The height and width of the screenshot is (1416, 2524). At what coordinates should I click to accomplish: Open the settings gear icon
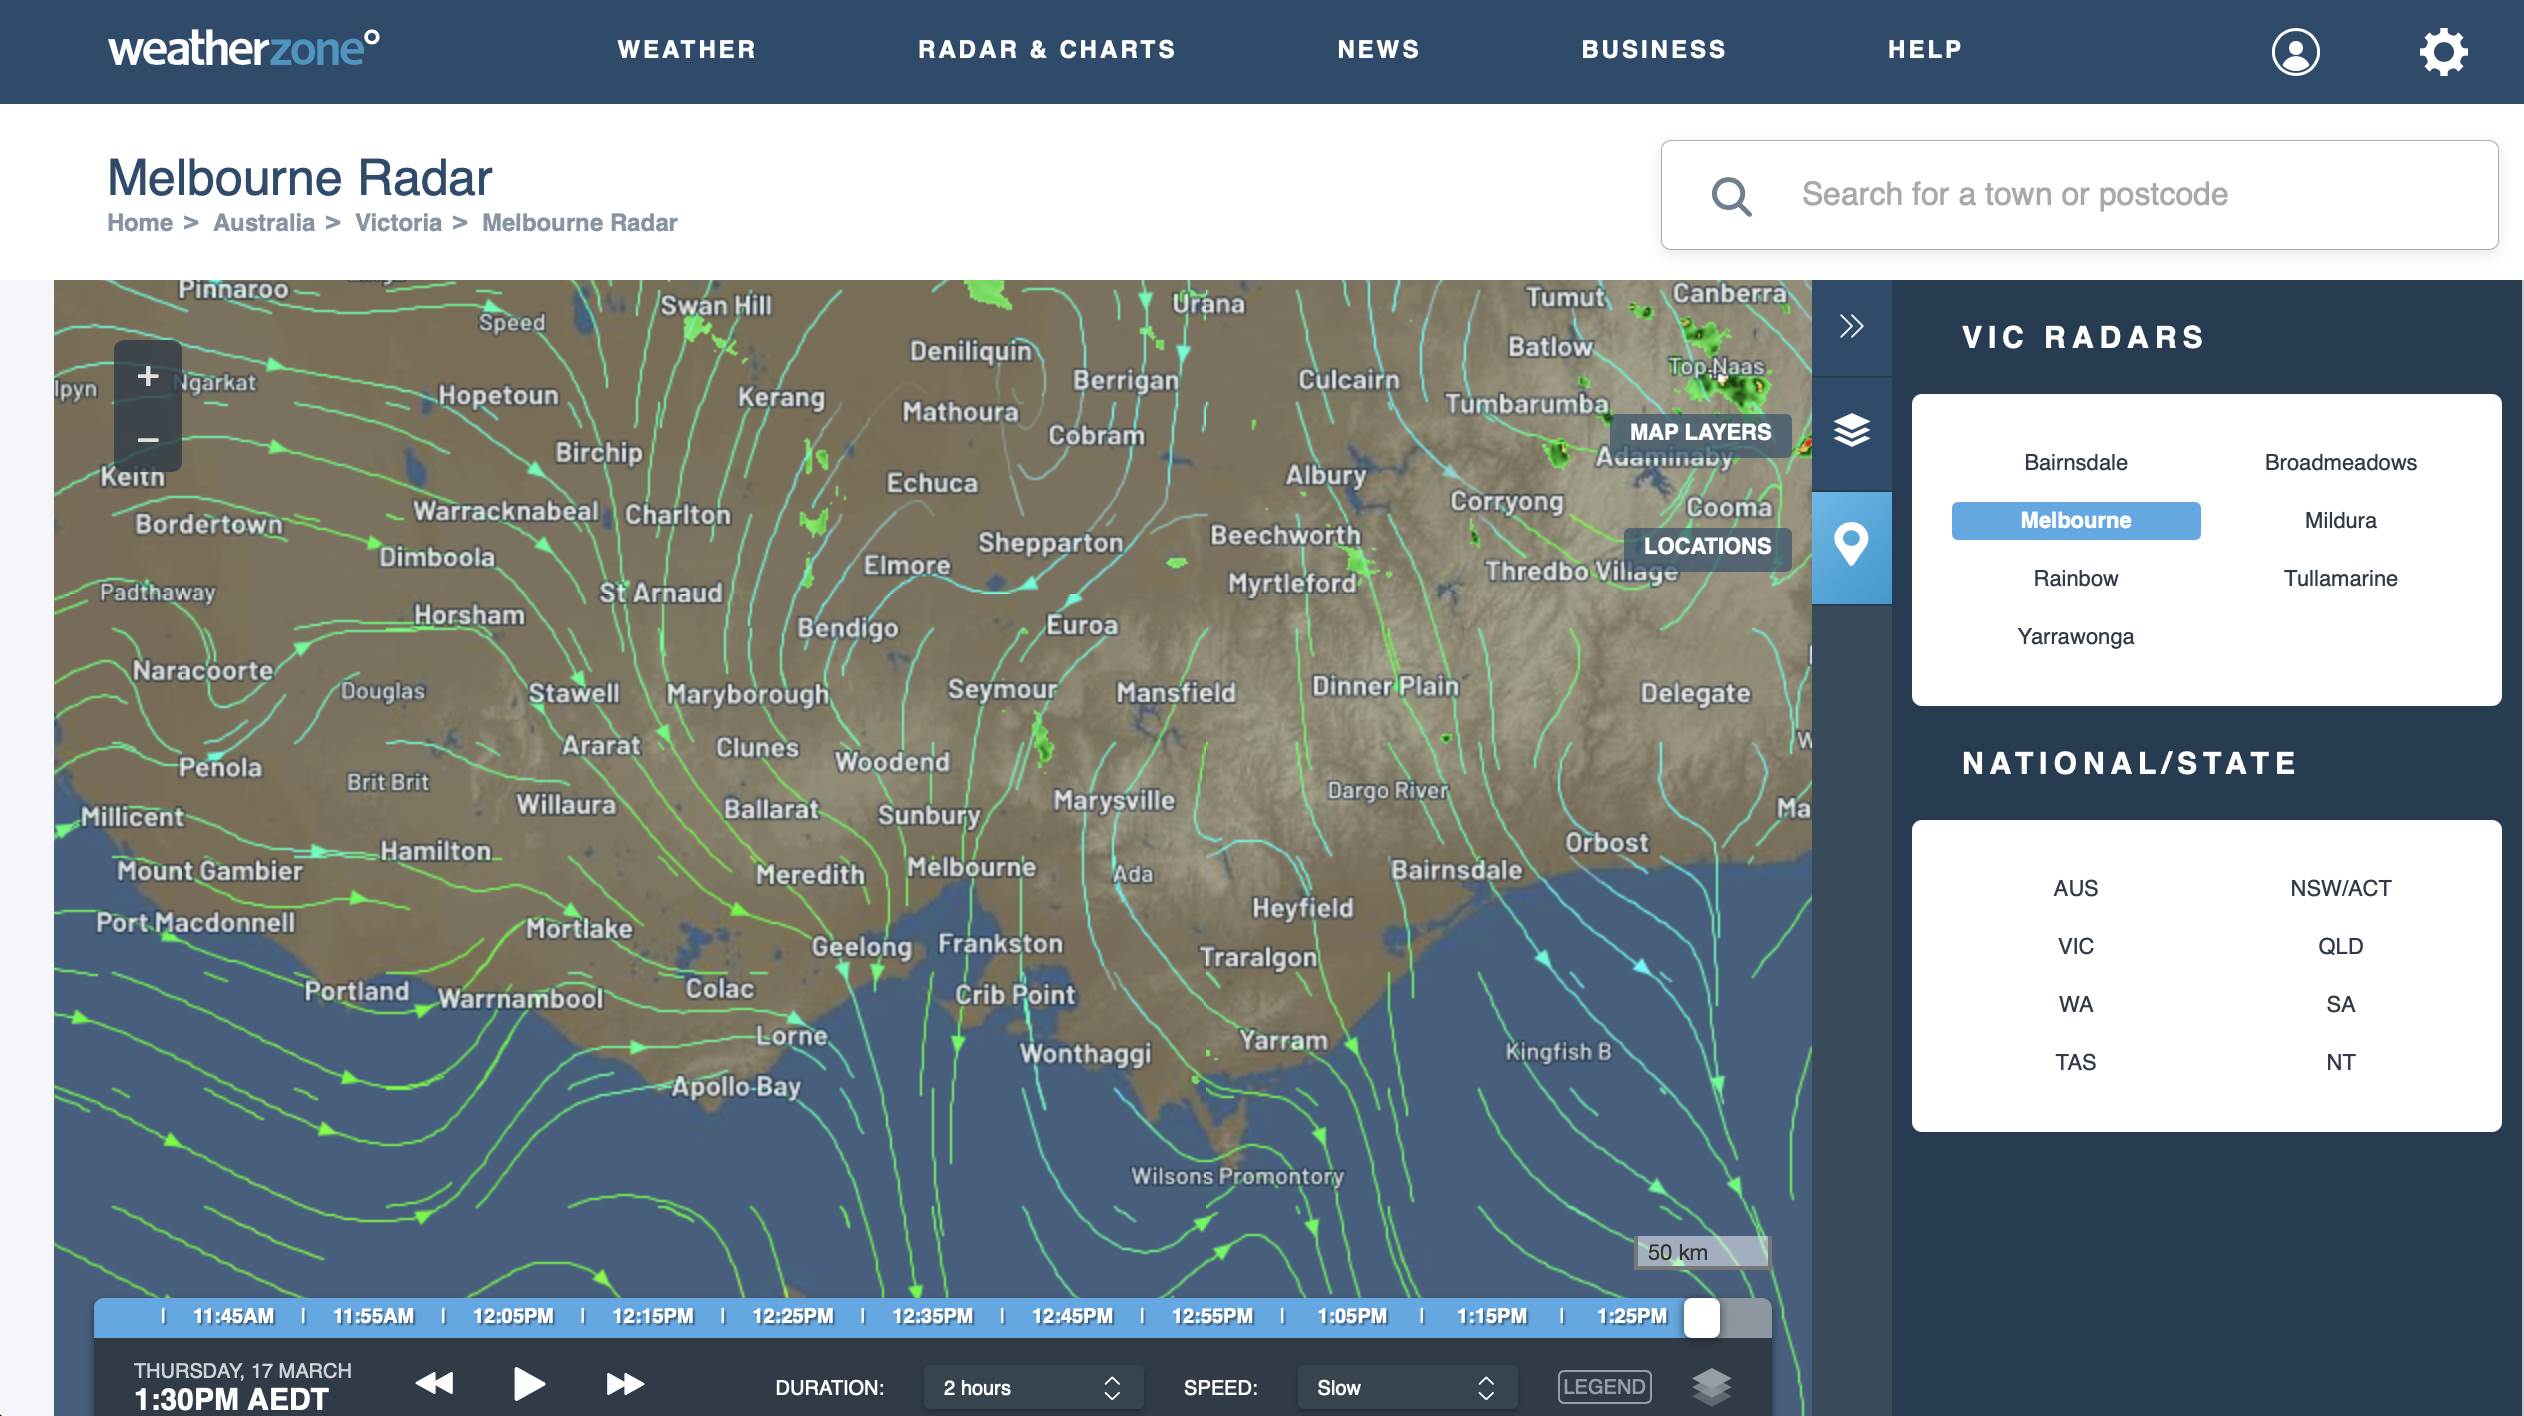(2443, 51)
